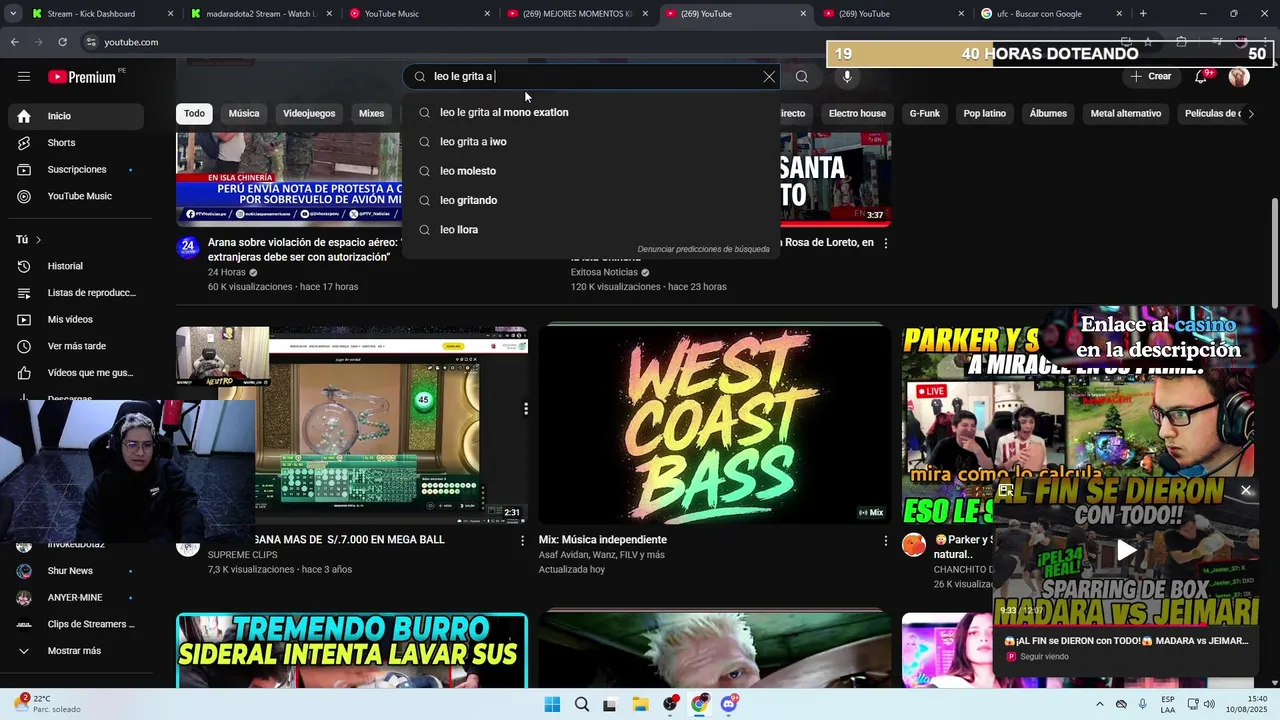This screenshot has height=720, width=1280.
Task: Open Historial in the sidebar
Action: coord(76,266)
